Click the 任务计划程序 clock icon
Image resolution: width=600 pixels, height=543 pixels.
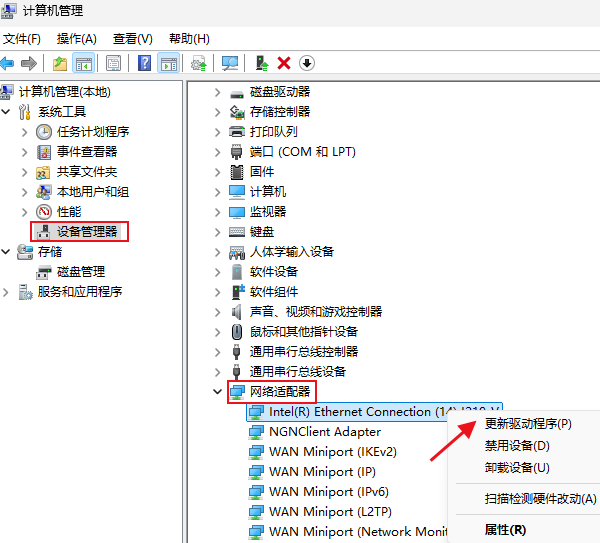[x=44, y=132]
